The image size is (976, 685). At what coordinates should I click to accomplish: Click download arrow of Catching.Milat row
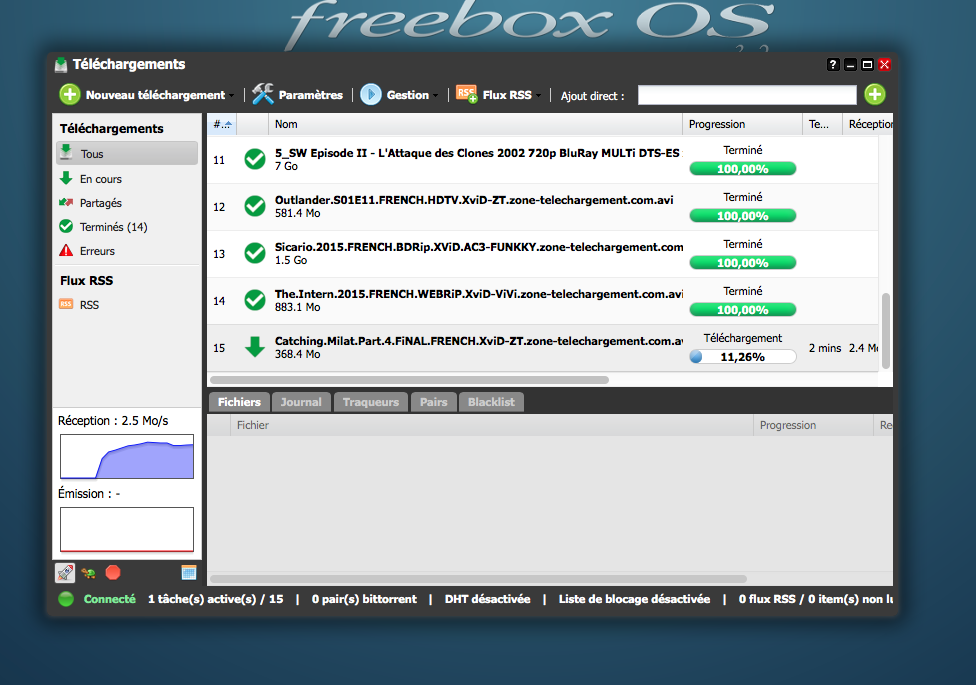pos(255,347)
